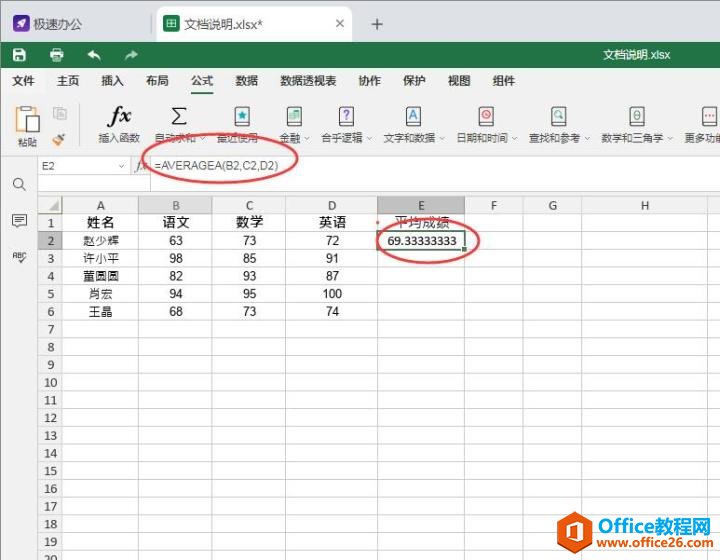Click the Save icon in the green toolbar

click(x=19, y=55)
